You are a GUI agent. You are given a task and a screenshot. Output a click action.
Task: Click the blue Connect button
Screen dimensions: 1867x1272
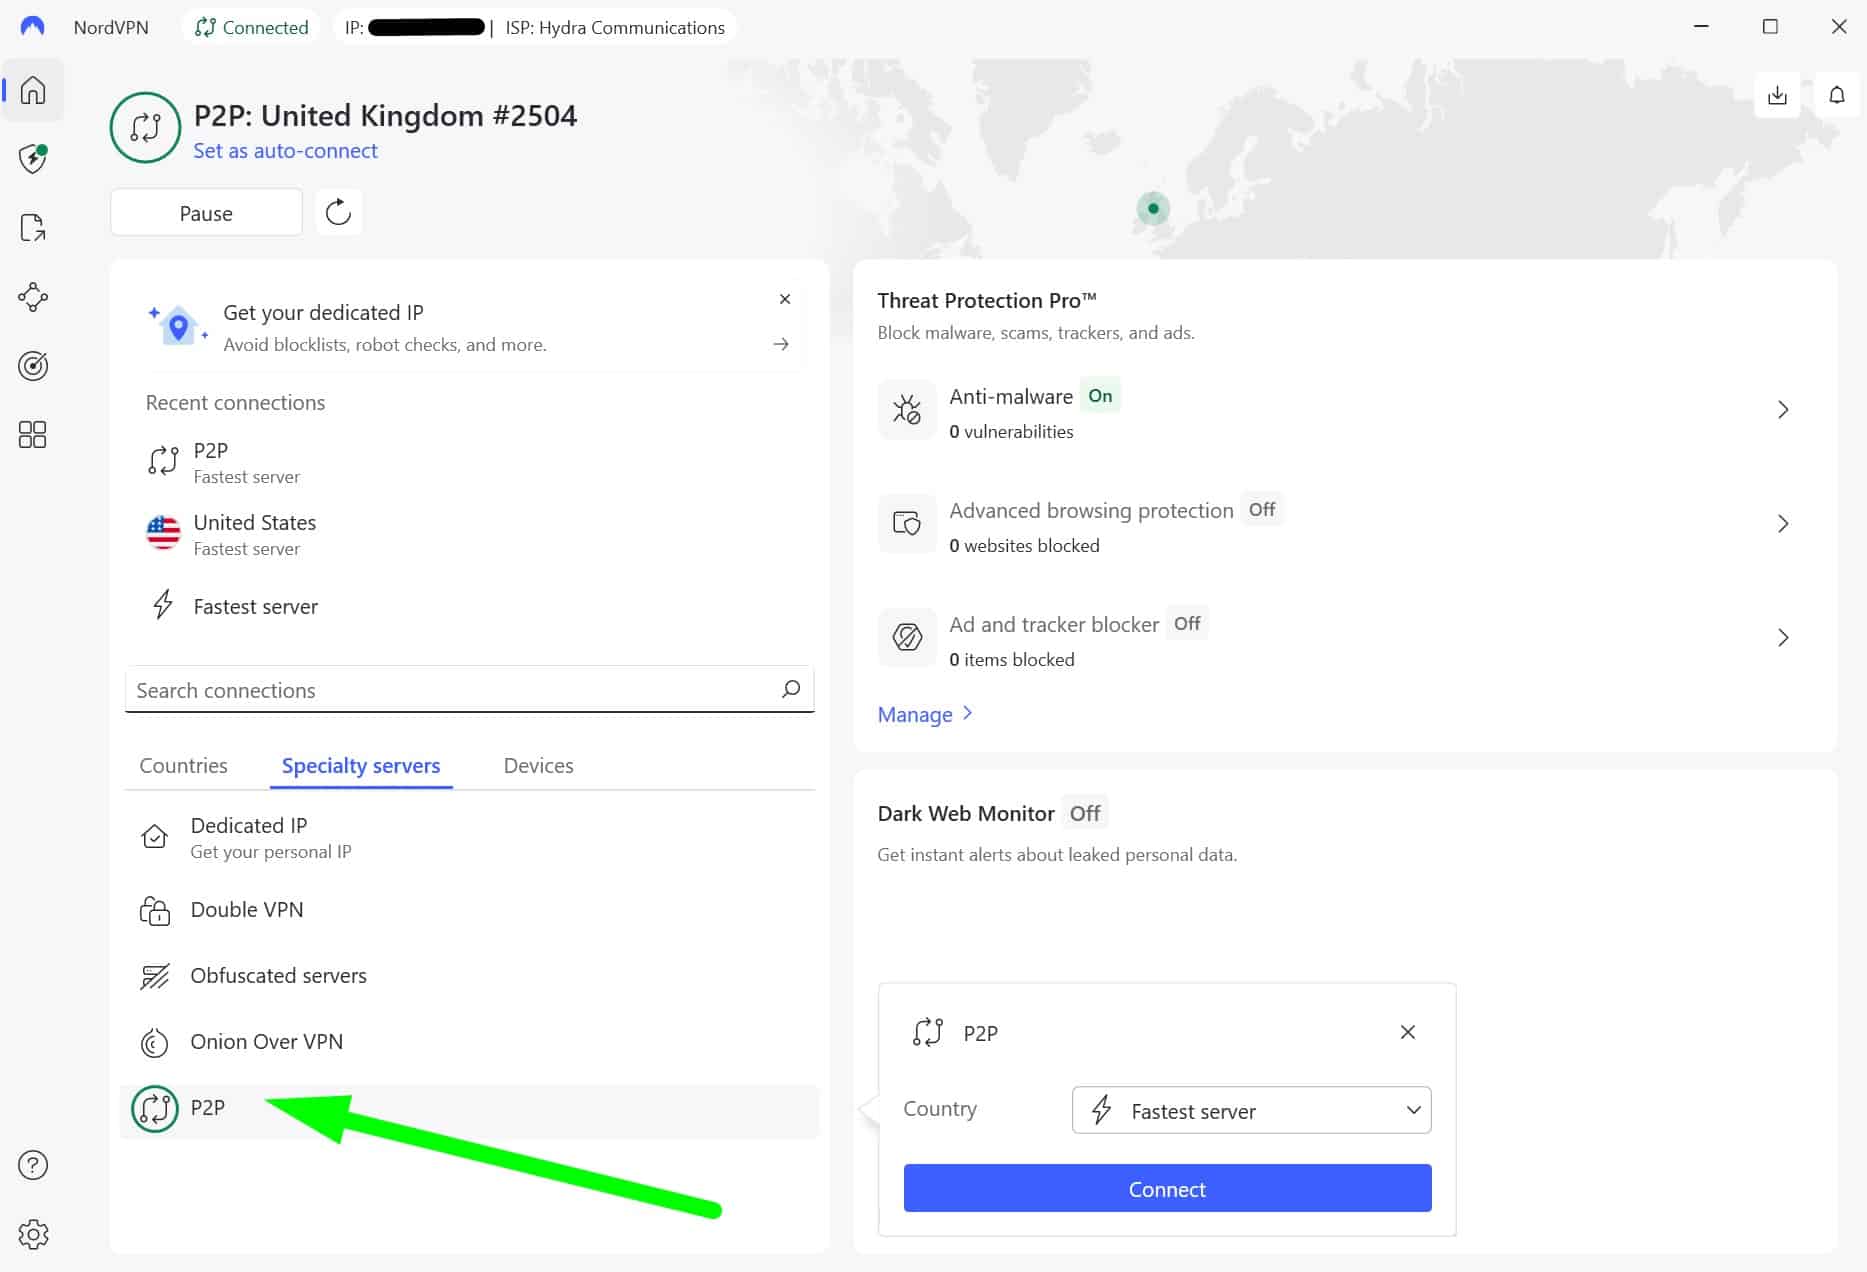coord(1167,1188)
